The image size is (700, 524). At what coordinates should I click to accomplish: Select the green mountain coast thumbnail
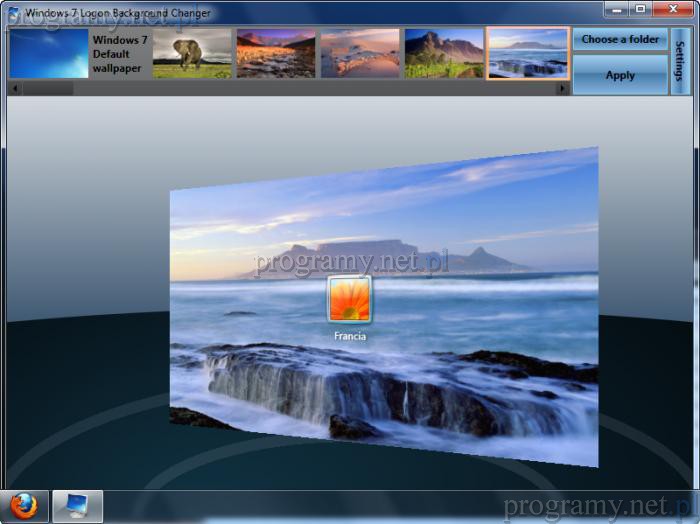[444, 54]
